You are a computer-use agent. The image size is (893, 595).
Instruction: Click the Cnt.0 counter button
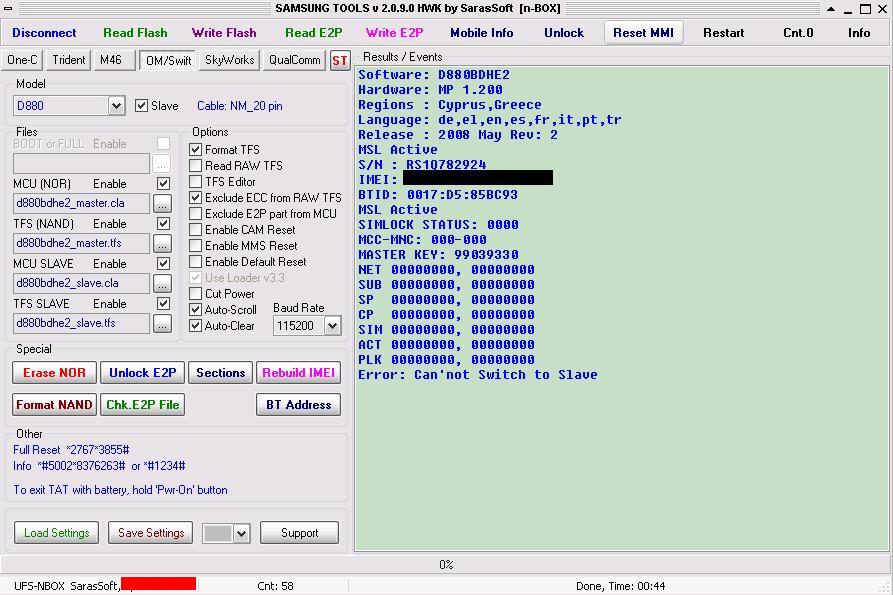pos(798,33)
